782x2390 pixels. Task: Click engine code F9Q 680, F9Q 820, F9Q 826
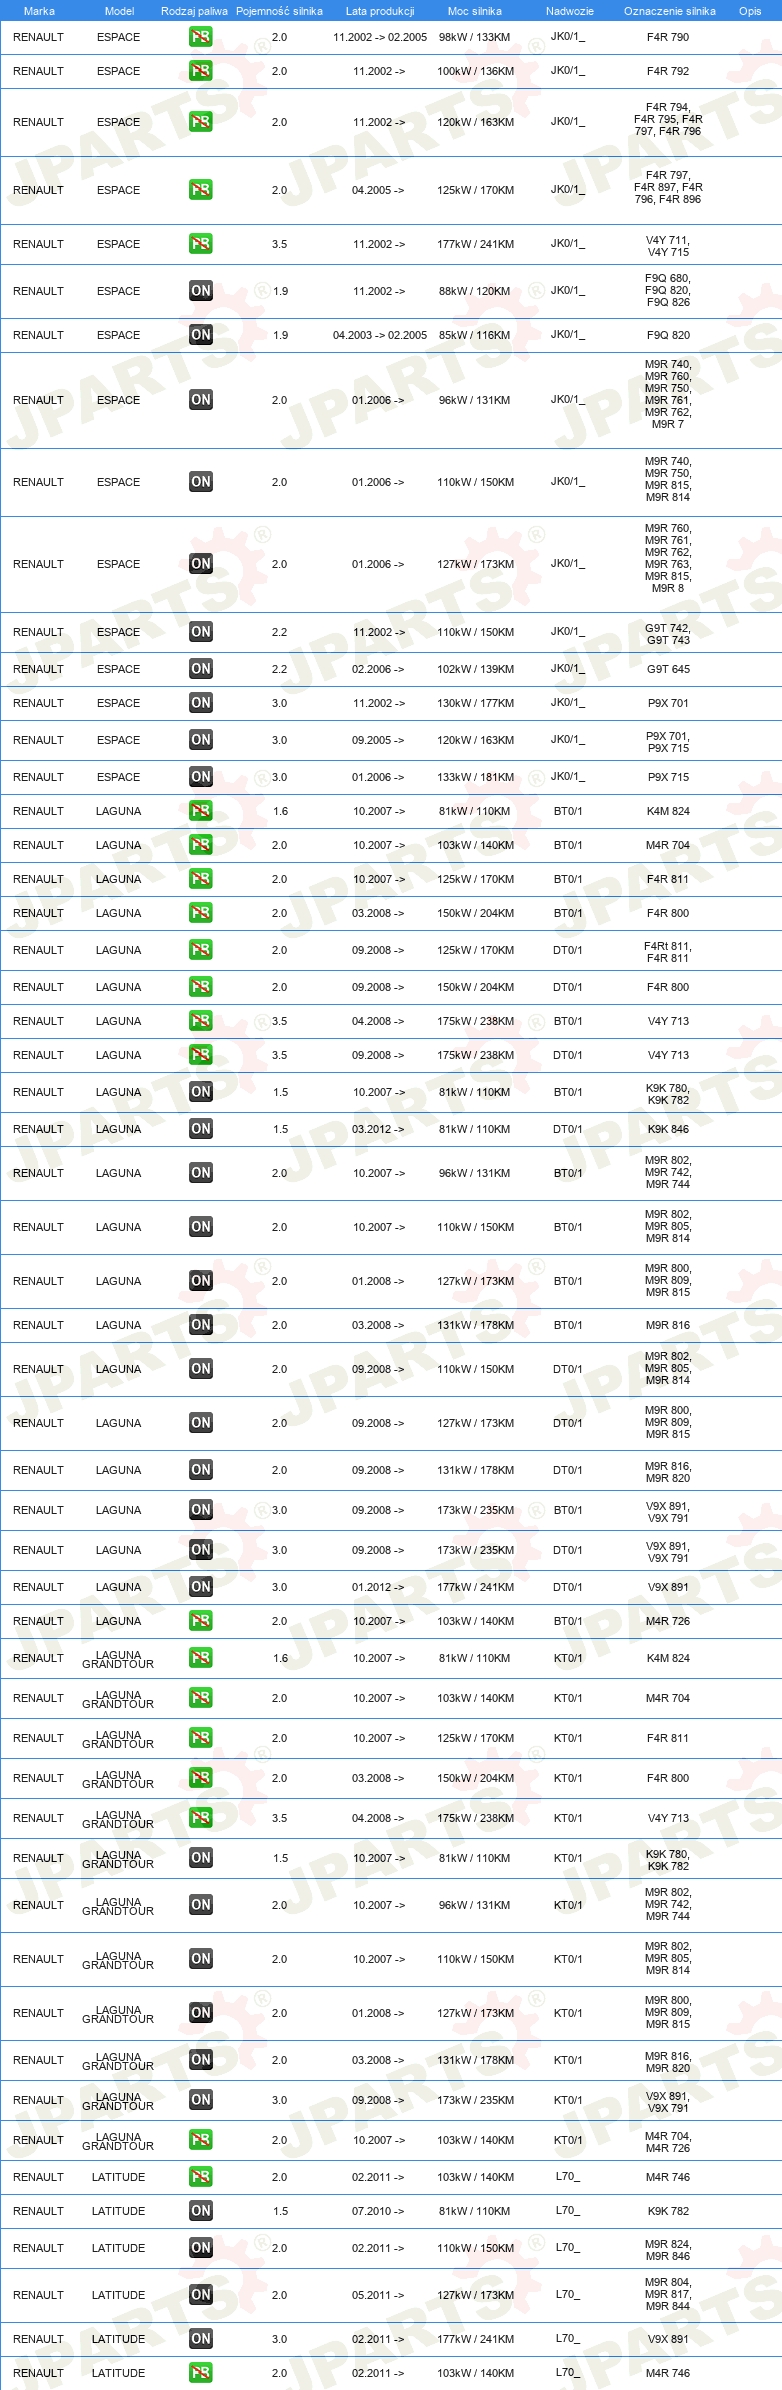(668, 290)
